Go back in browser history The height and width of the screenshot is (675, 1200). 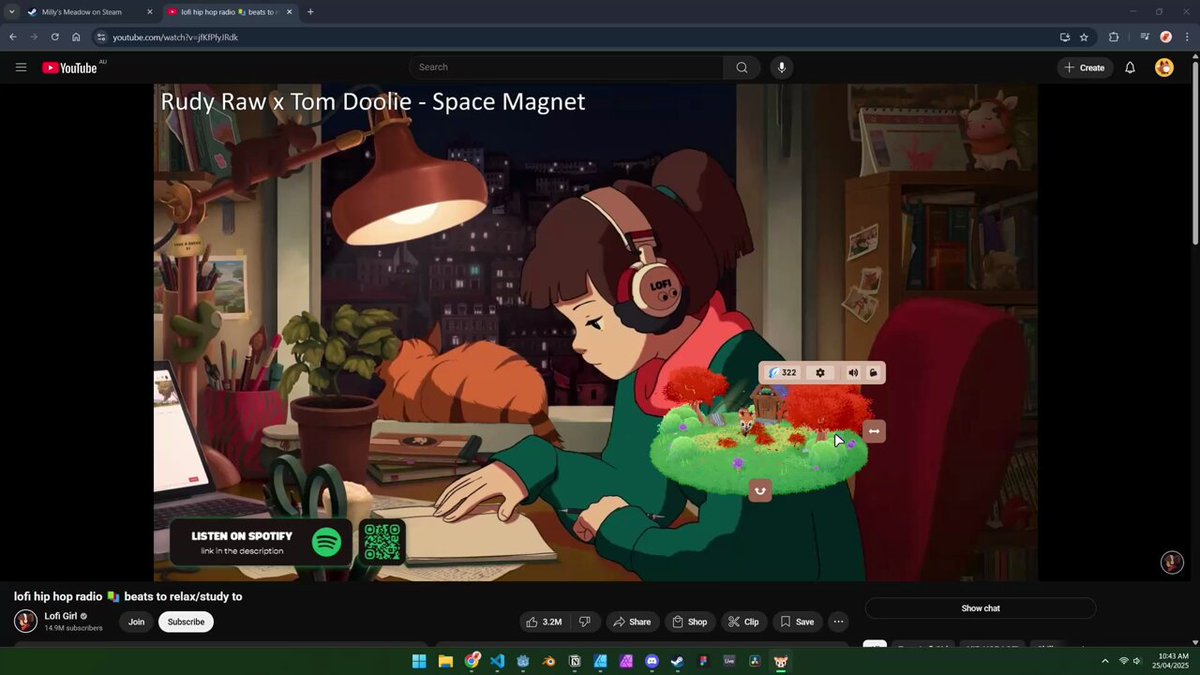point(13,37)
